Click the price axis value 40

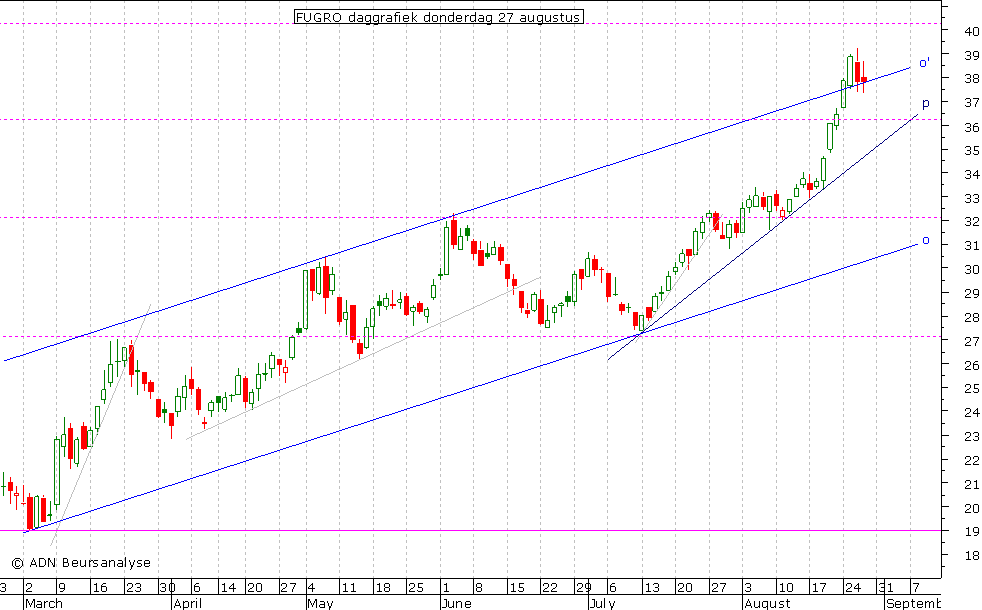tap(971, 31)
